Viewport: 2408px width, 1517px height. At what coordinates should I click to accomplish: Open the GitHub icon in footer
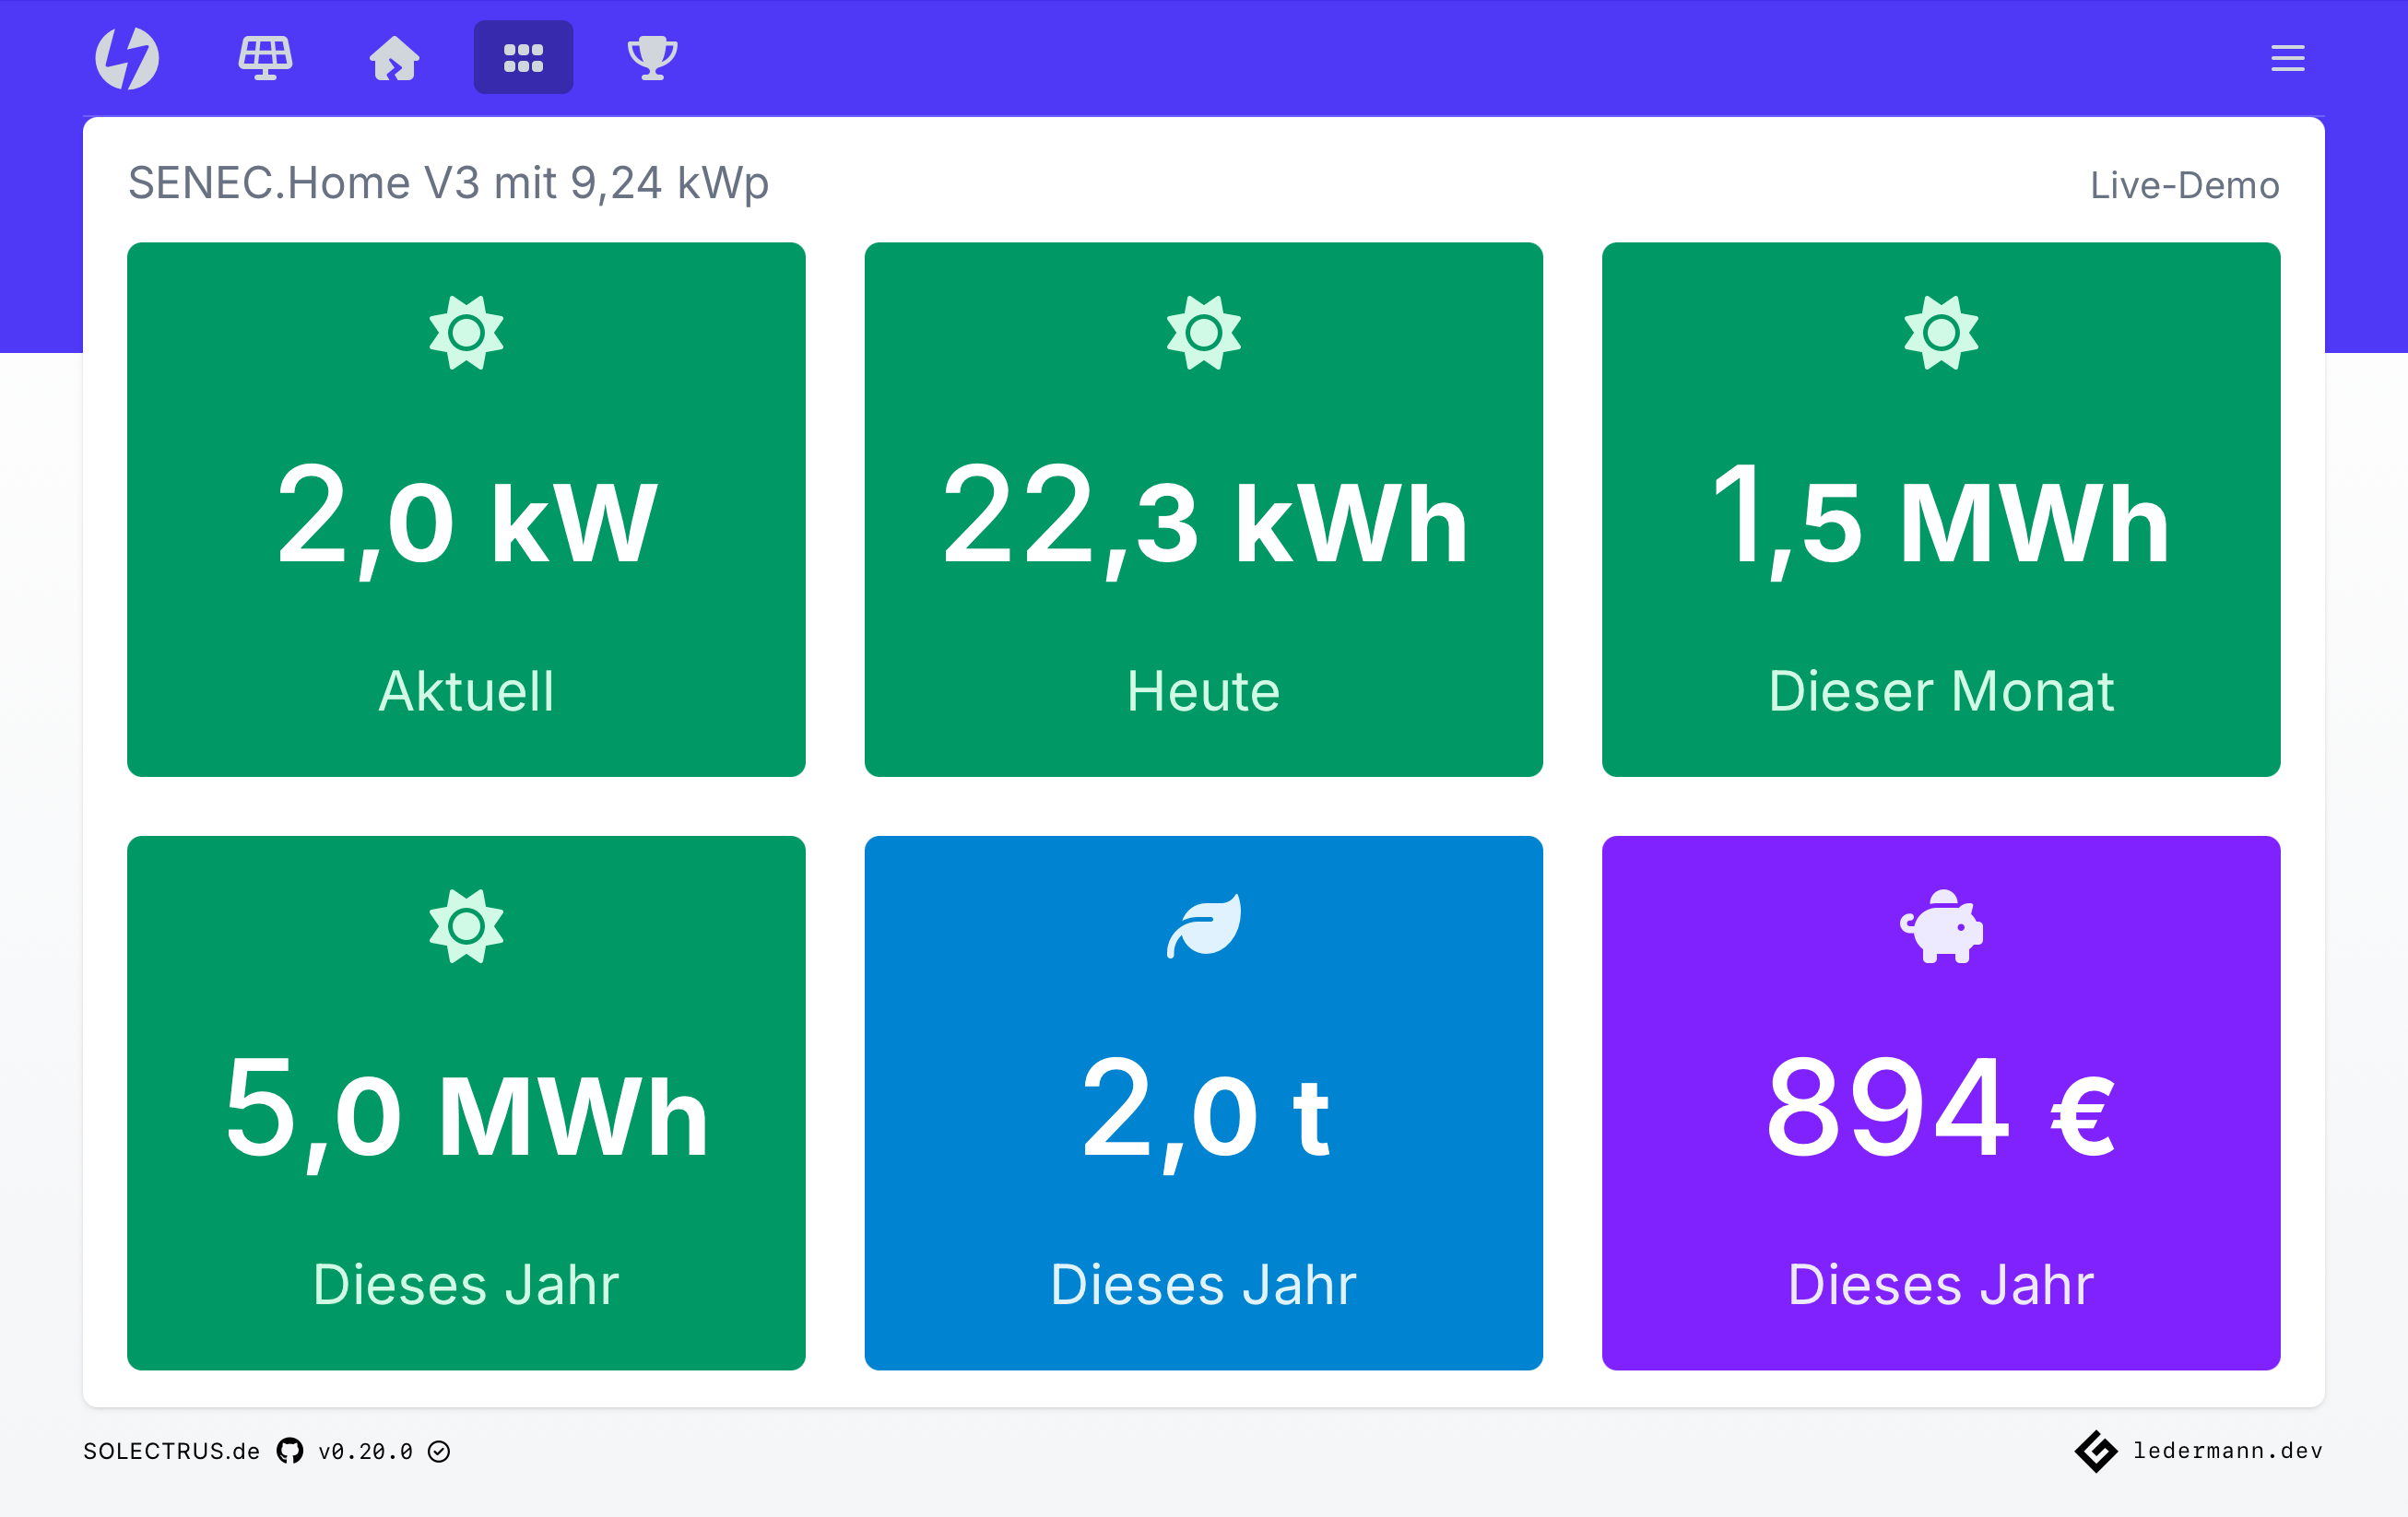(x=290, y=1451)
